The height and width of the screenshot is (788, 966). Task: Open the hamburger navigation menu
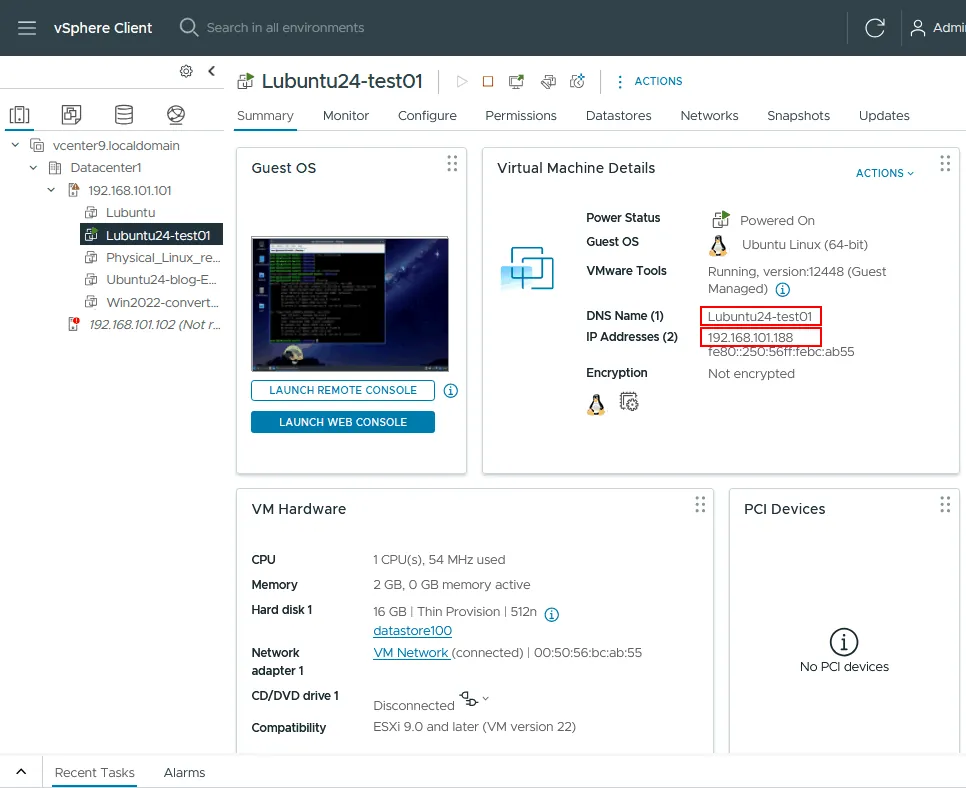click(x=26, y=28)
